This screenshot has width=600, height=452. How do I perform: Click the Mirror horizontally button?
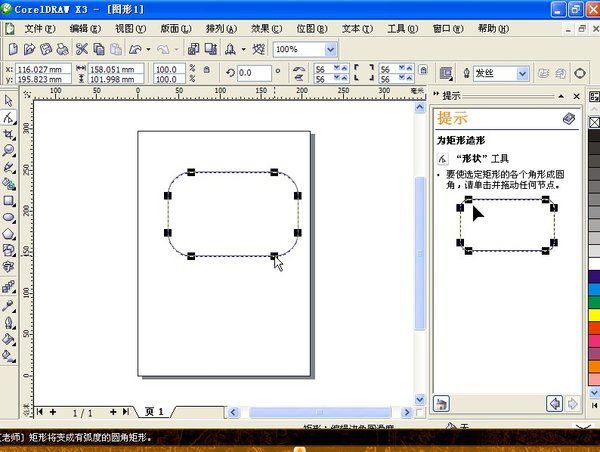click(298, 69)
